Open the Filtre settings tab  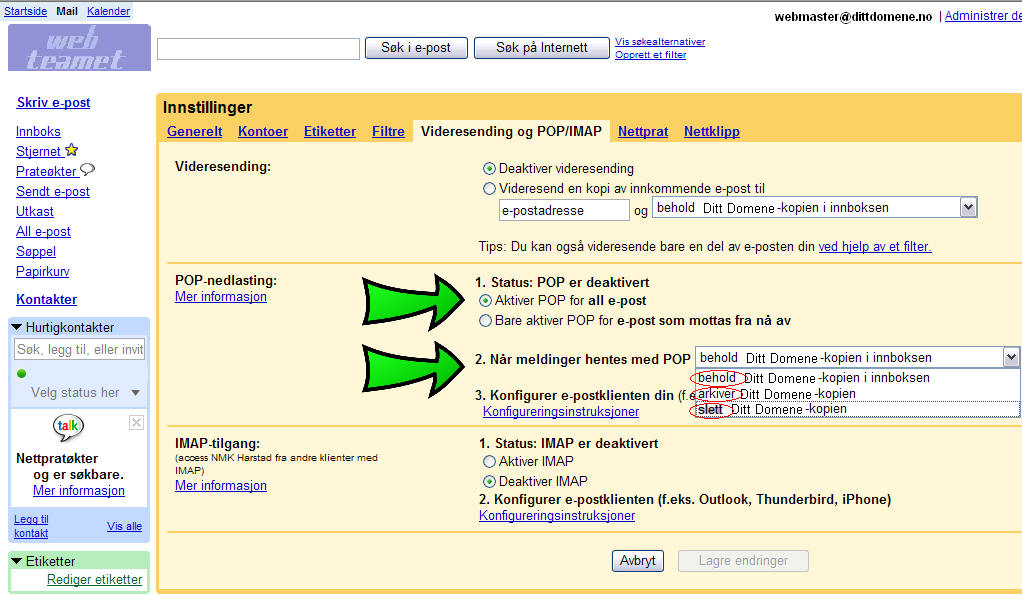point(388,132)
